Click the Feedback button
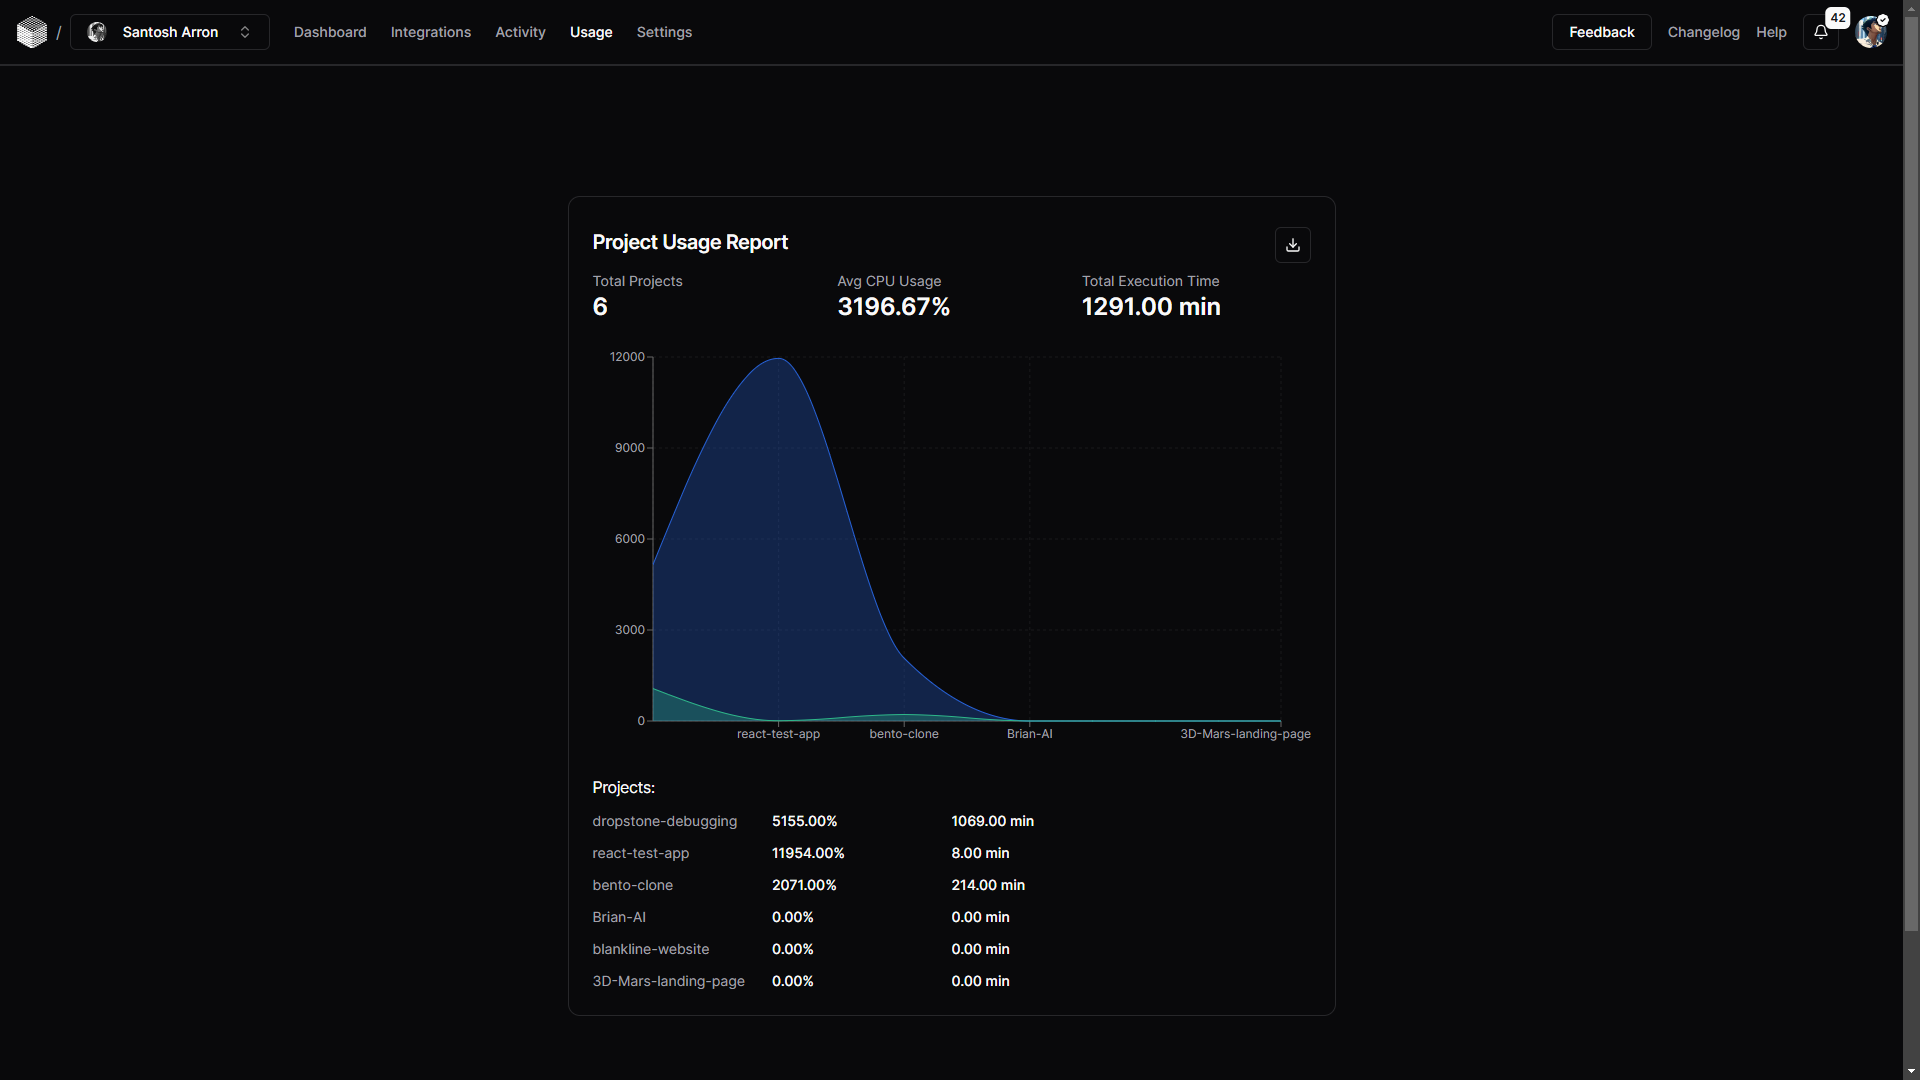The width and height of the screenshot is (1920, 1080). tap(1601, 32)
